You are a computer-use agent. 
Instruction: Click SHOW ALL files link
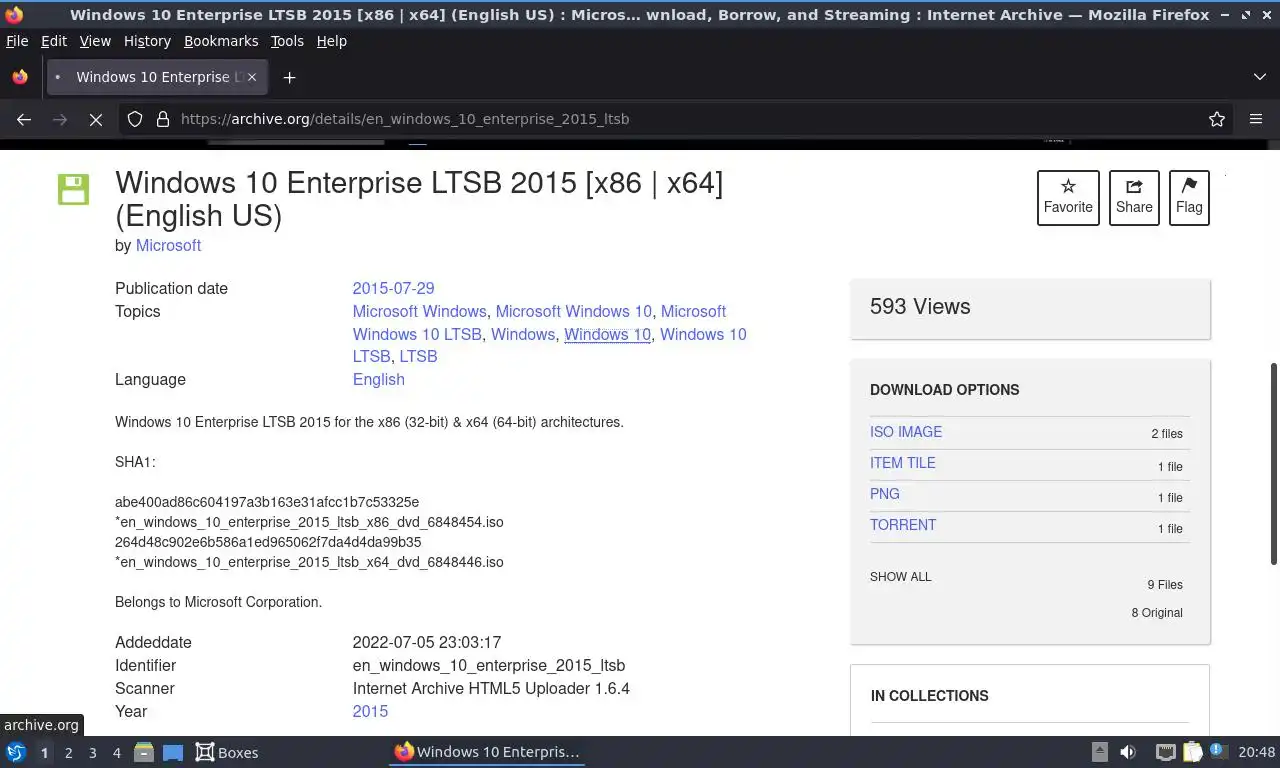[x=900, y=577]
